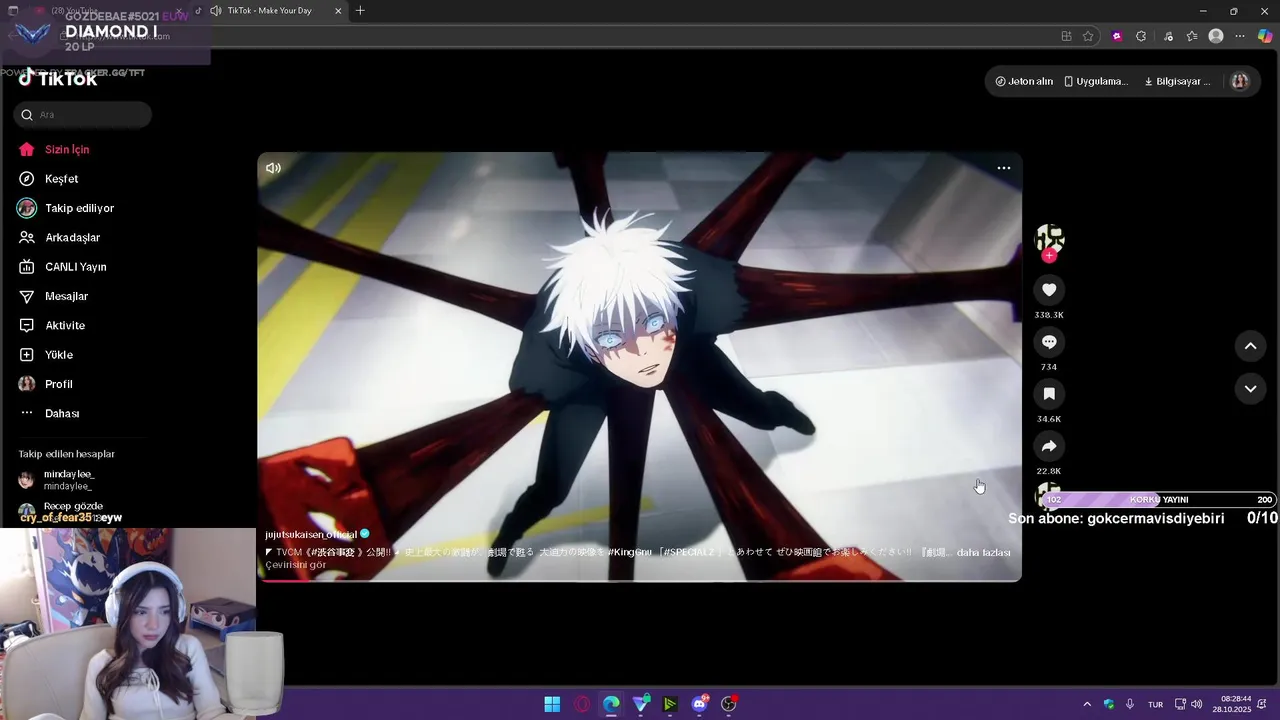The width and height of the screenshot is (1280, 720).
Task: Mute the video with the speaker icon
Action: [x=273, y=168]
